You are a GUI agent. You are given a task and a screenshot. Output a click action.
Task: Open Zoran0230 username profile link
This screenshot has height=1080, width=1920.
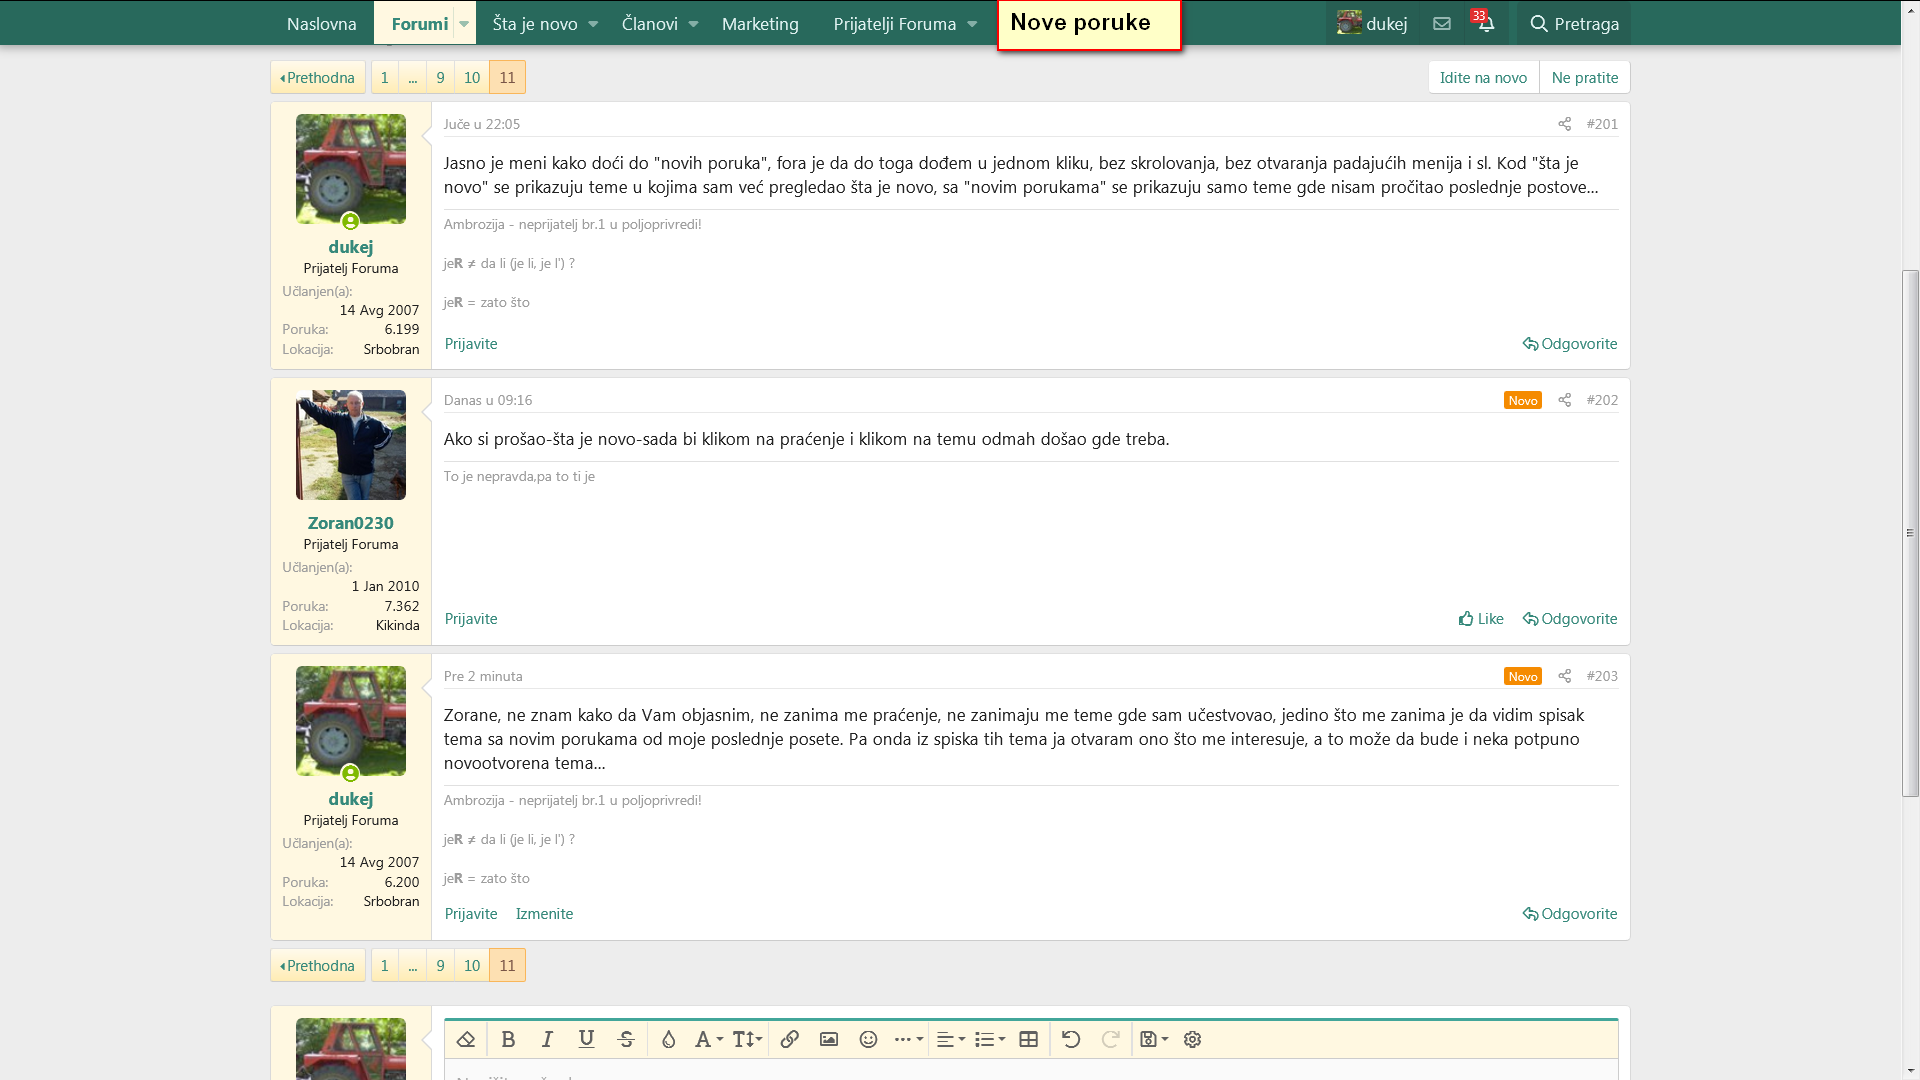pyautogui.click(x=351, y=522)
